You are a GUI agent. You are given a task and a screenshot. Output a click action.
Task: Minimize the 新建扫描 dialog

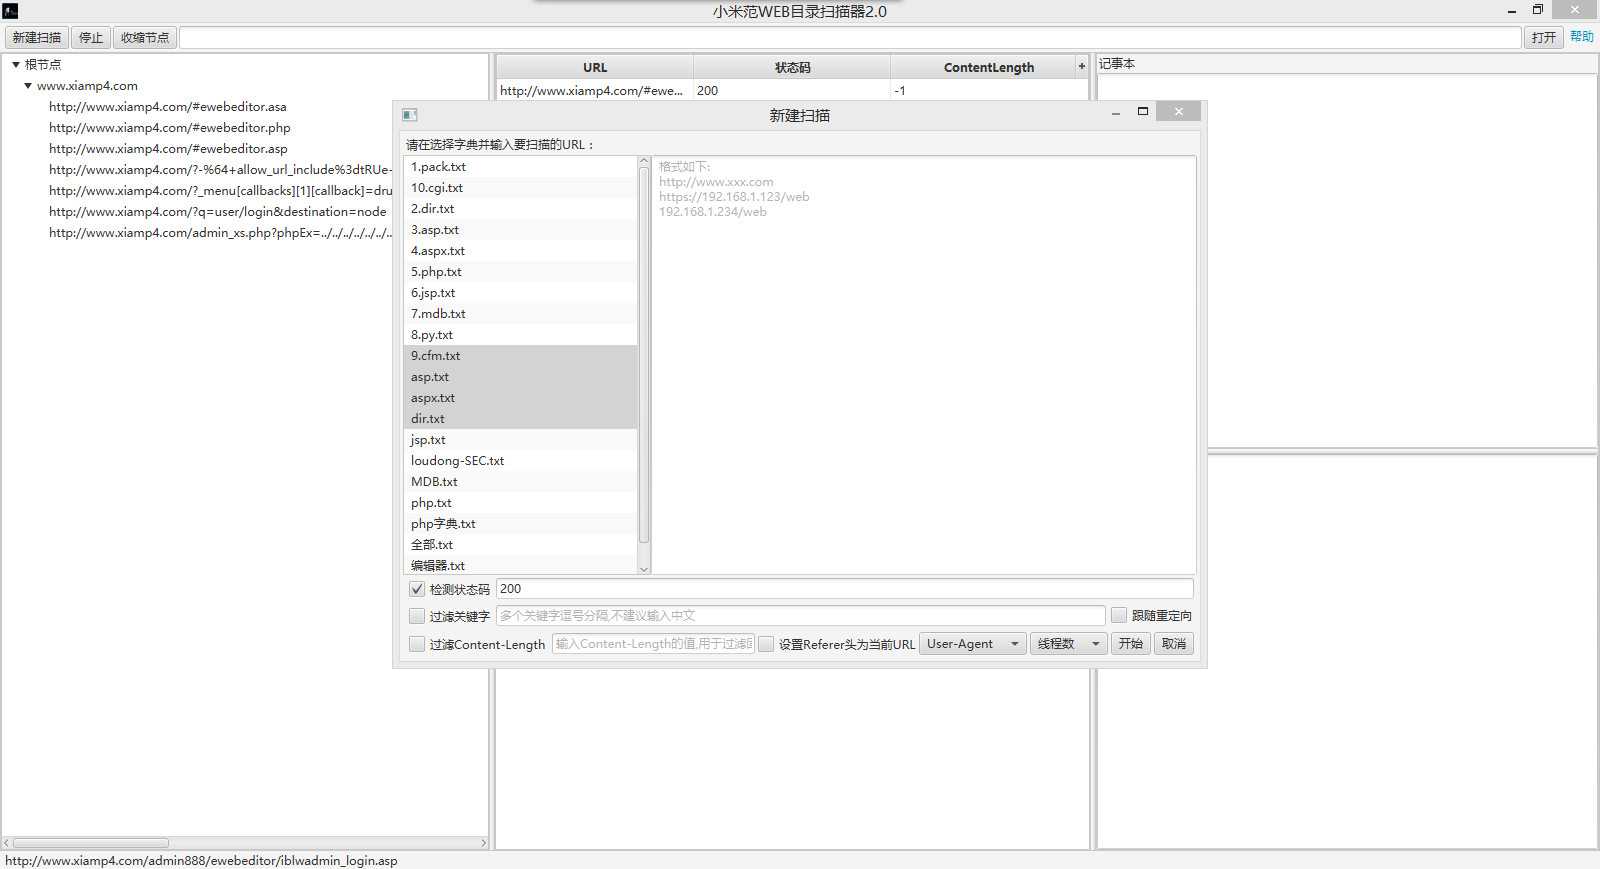pyautogui.click(x=1115, y=113)
